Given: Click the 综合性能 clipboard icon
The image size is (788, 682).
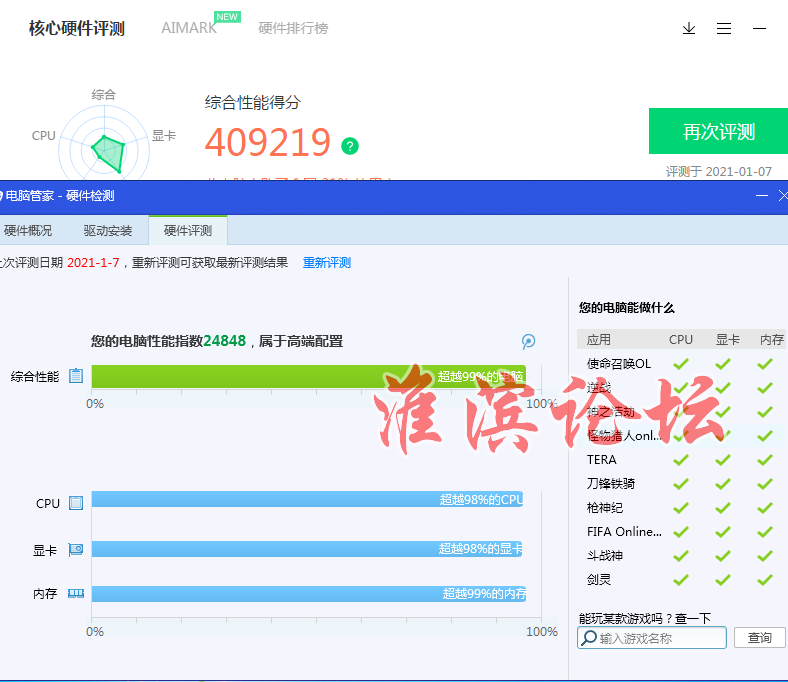Looking at the screenshot, I should click(76, 375).
